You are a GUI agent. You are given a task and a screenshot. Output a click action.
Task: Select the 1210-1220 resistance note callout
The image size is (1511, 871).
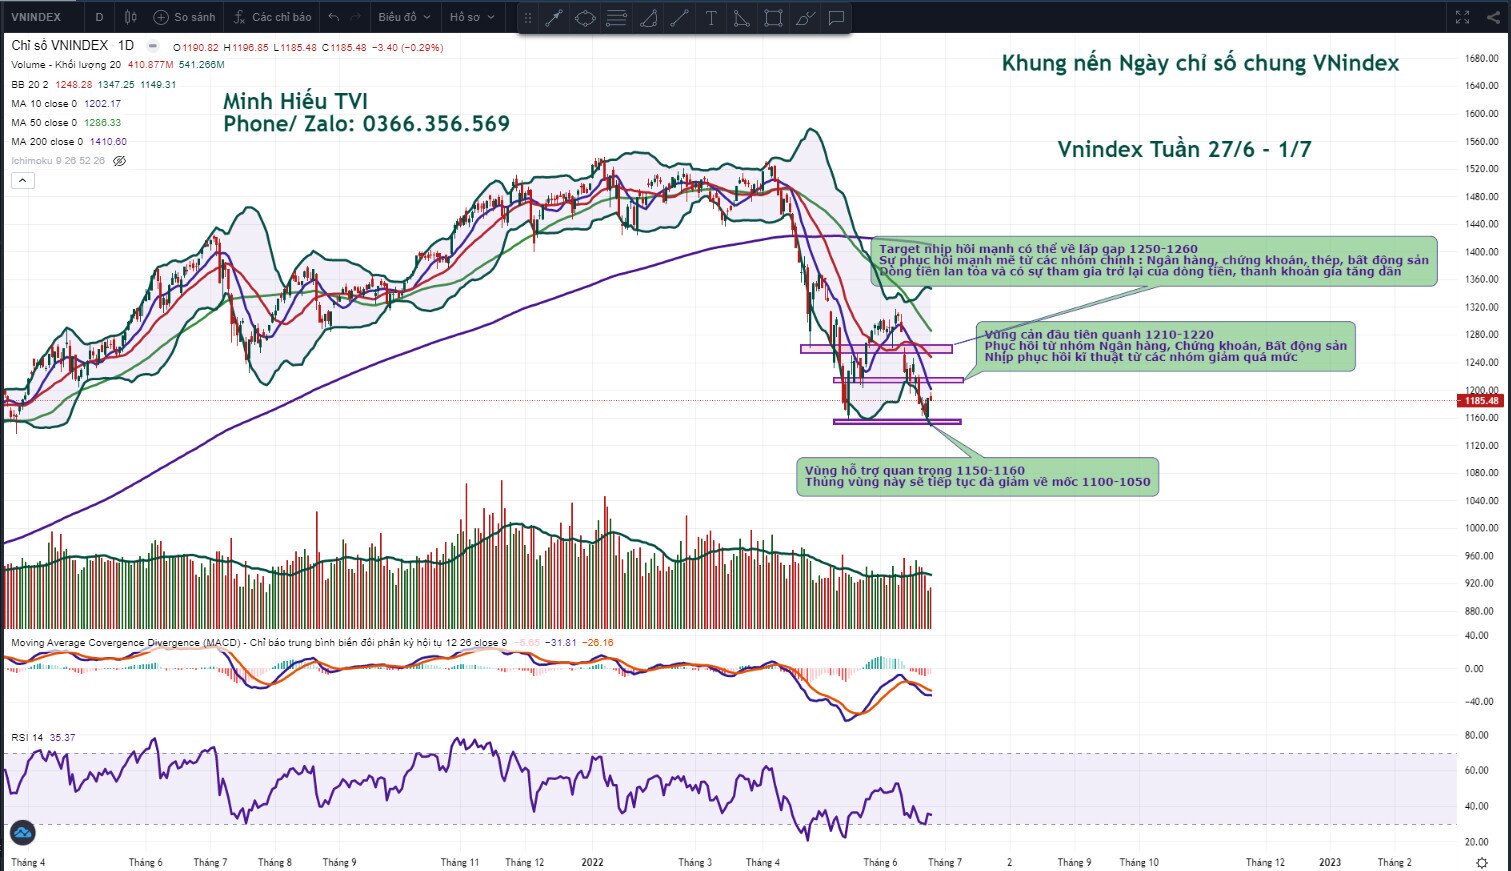tap(1165, 346)
